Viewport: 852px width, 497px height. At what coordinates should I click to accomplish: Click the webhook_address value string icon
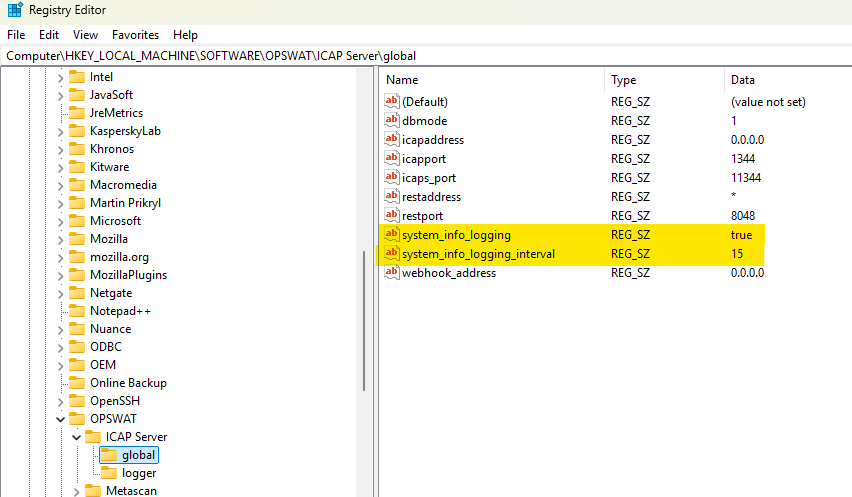pos(391,272)
